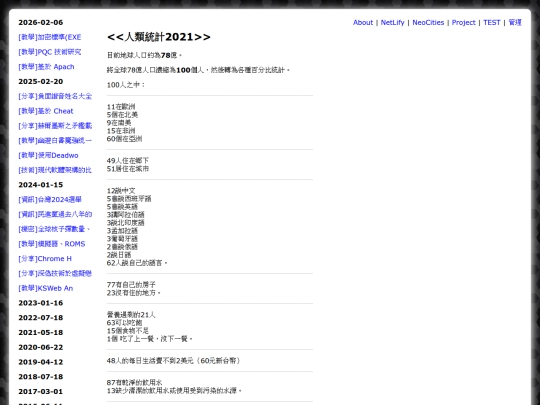Screen dimensions: 540x405
Task: Toggle the 2024-01-15 date group
Action: pos(41,185)
